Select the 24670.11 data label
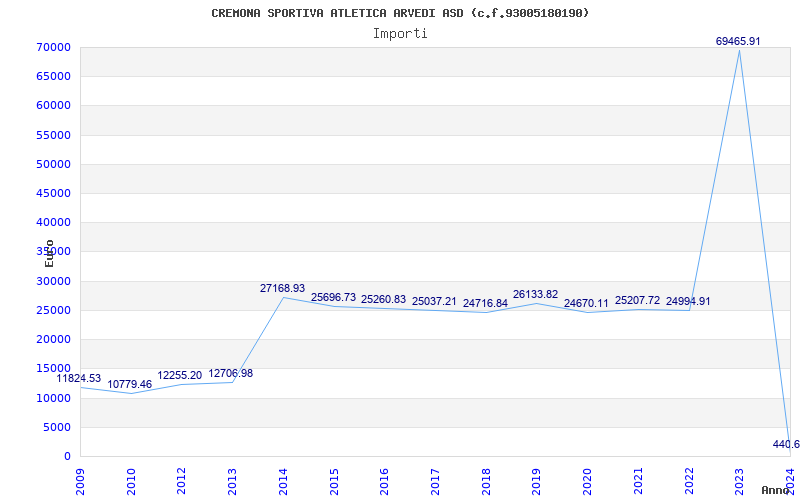Image resolution: width=800 pixels, height=500 pixels. coord(586,304)
